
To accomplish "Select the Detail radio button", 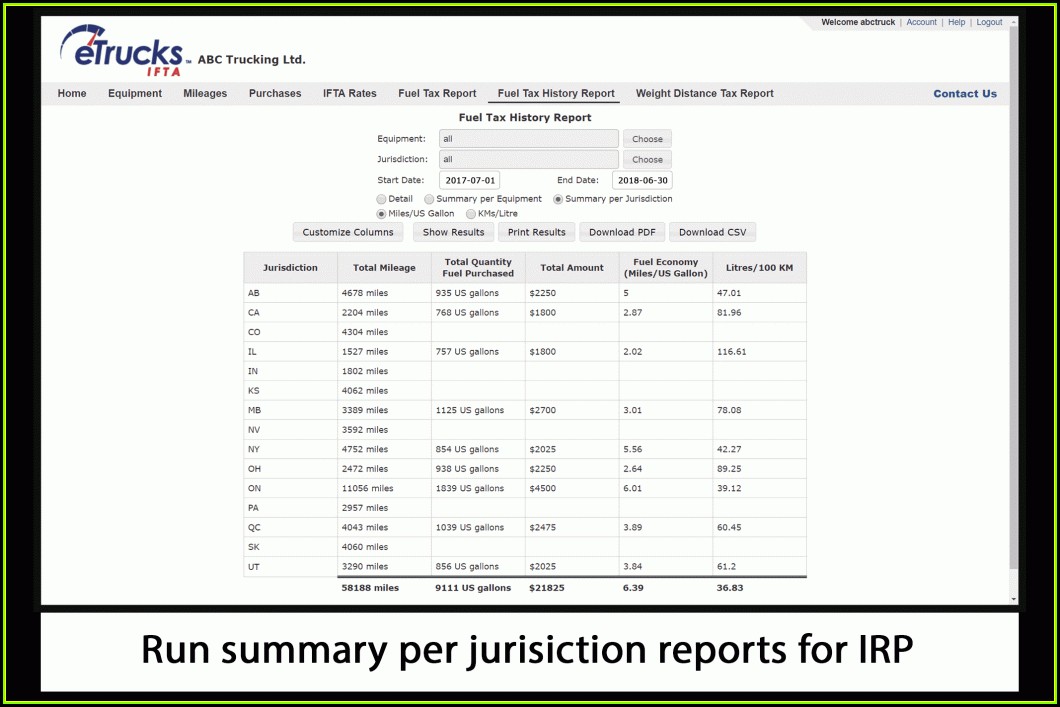I will tap(382, 199).
